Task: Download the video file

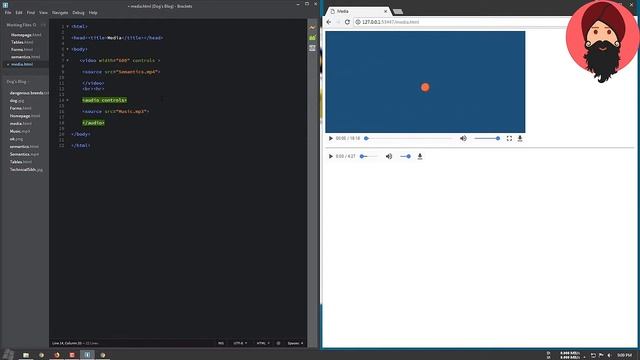Action: pyautogui.click(x=520, y=138)
